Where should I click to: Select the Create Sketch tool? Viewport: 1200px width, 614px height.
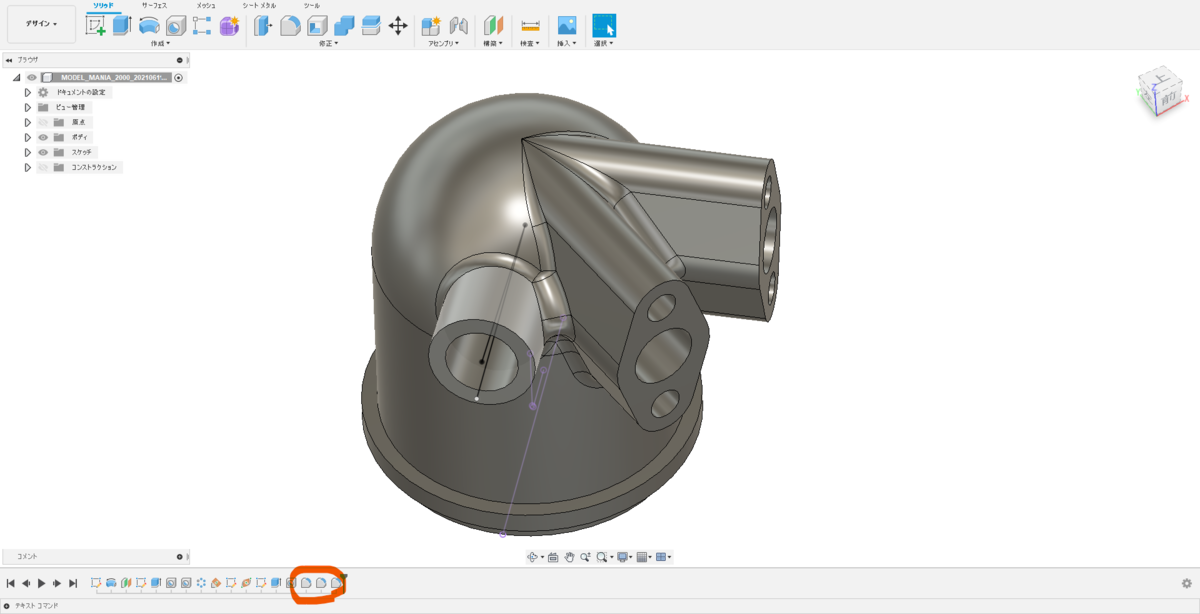(x=96, y=26)
